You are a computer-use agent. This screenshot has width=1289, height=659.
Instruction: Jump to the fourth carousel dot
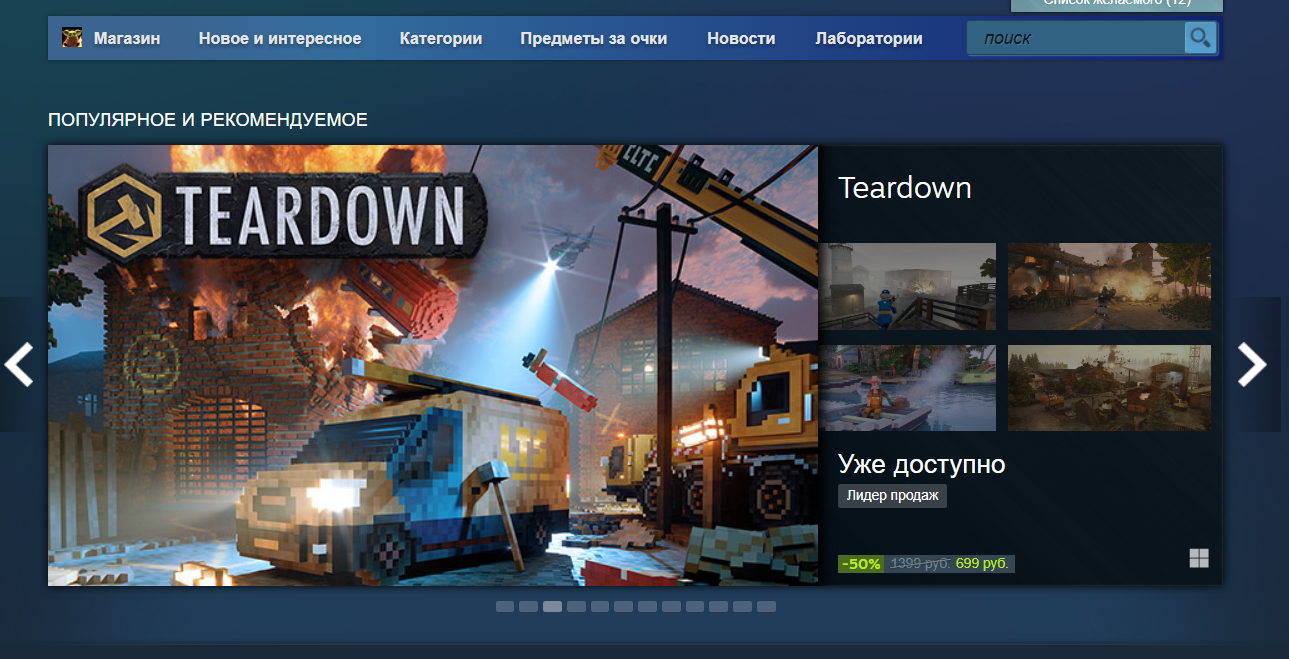(x=576, y=606)
